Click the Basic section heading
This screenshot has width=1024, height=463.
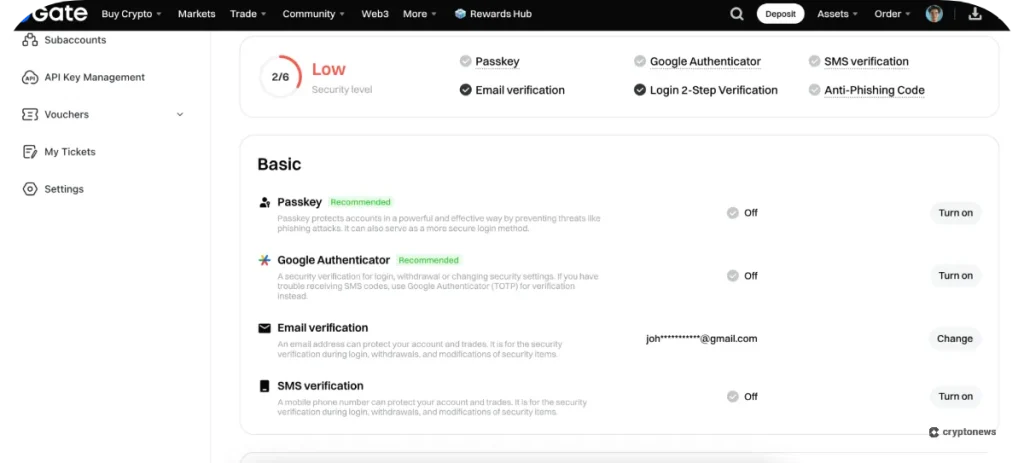point(280,164)
